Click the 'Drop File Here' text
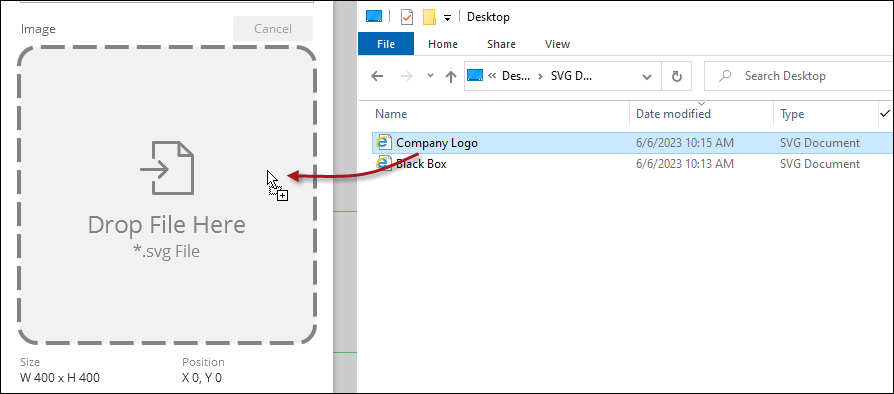 pos(166,225)
